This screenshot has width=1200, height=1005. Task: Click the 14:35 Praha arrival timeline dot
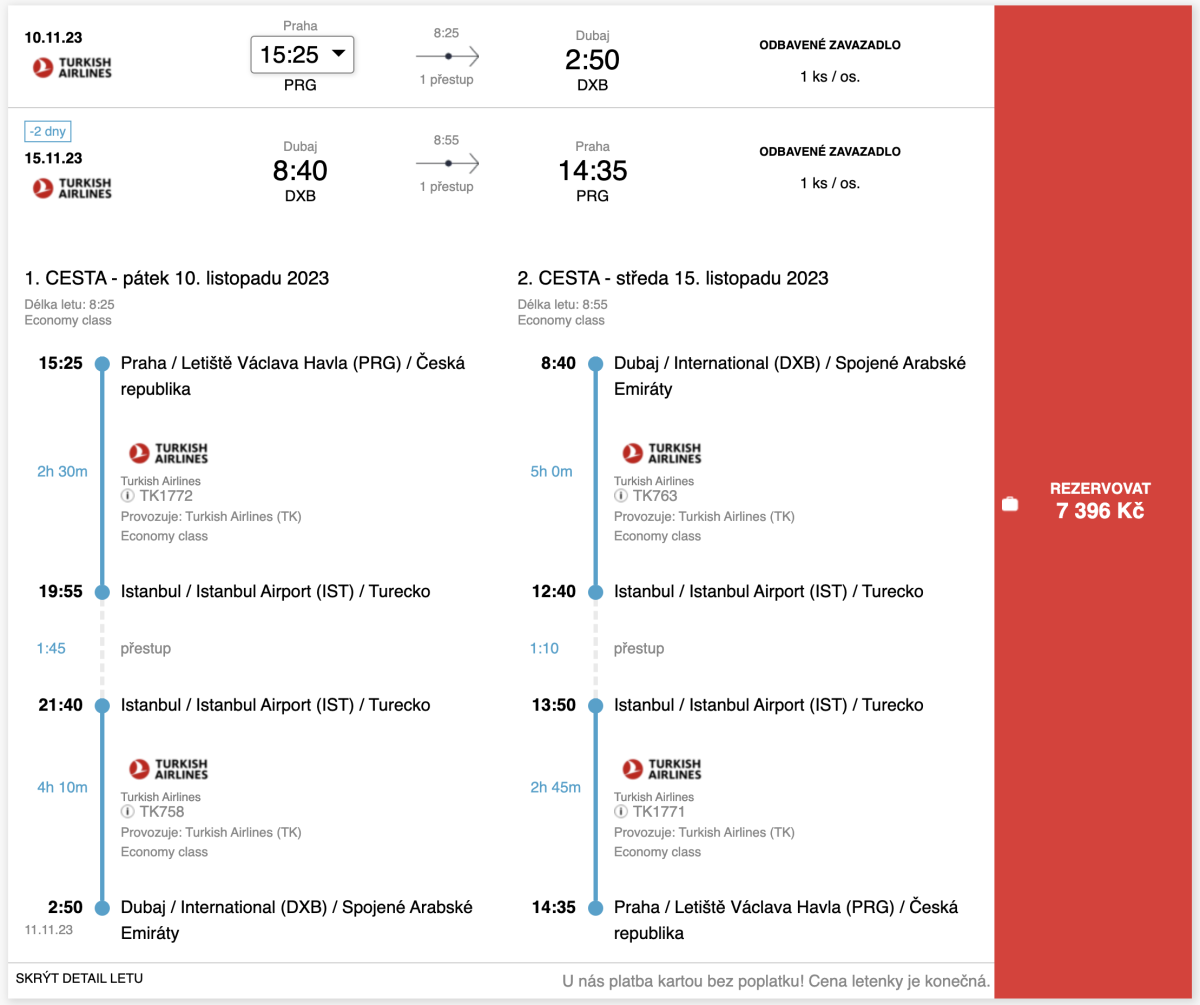click(x=595, y=908)
